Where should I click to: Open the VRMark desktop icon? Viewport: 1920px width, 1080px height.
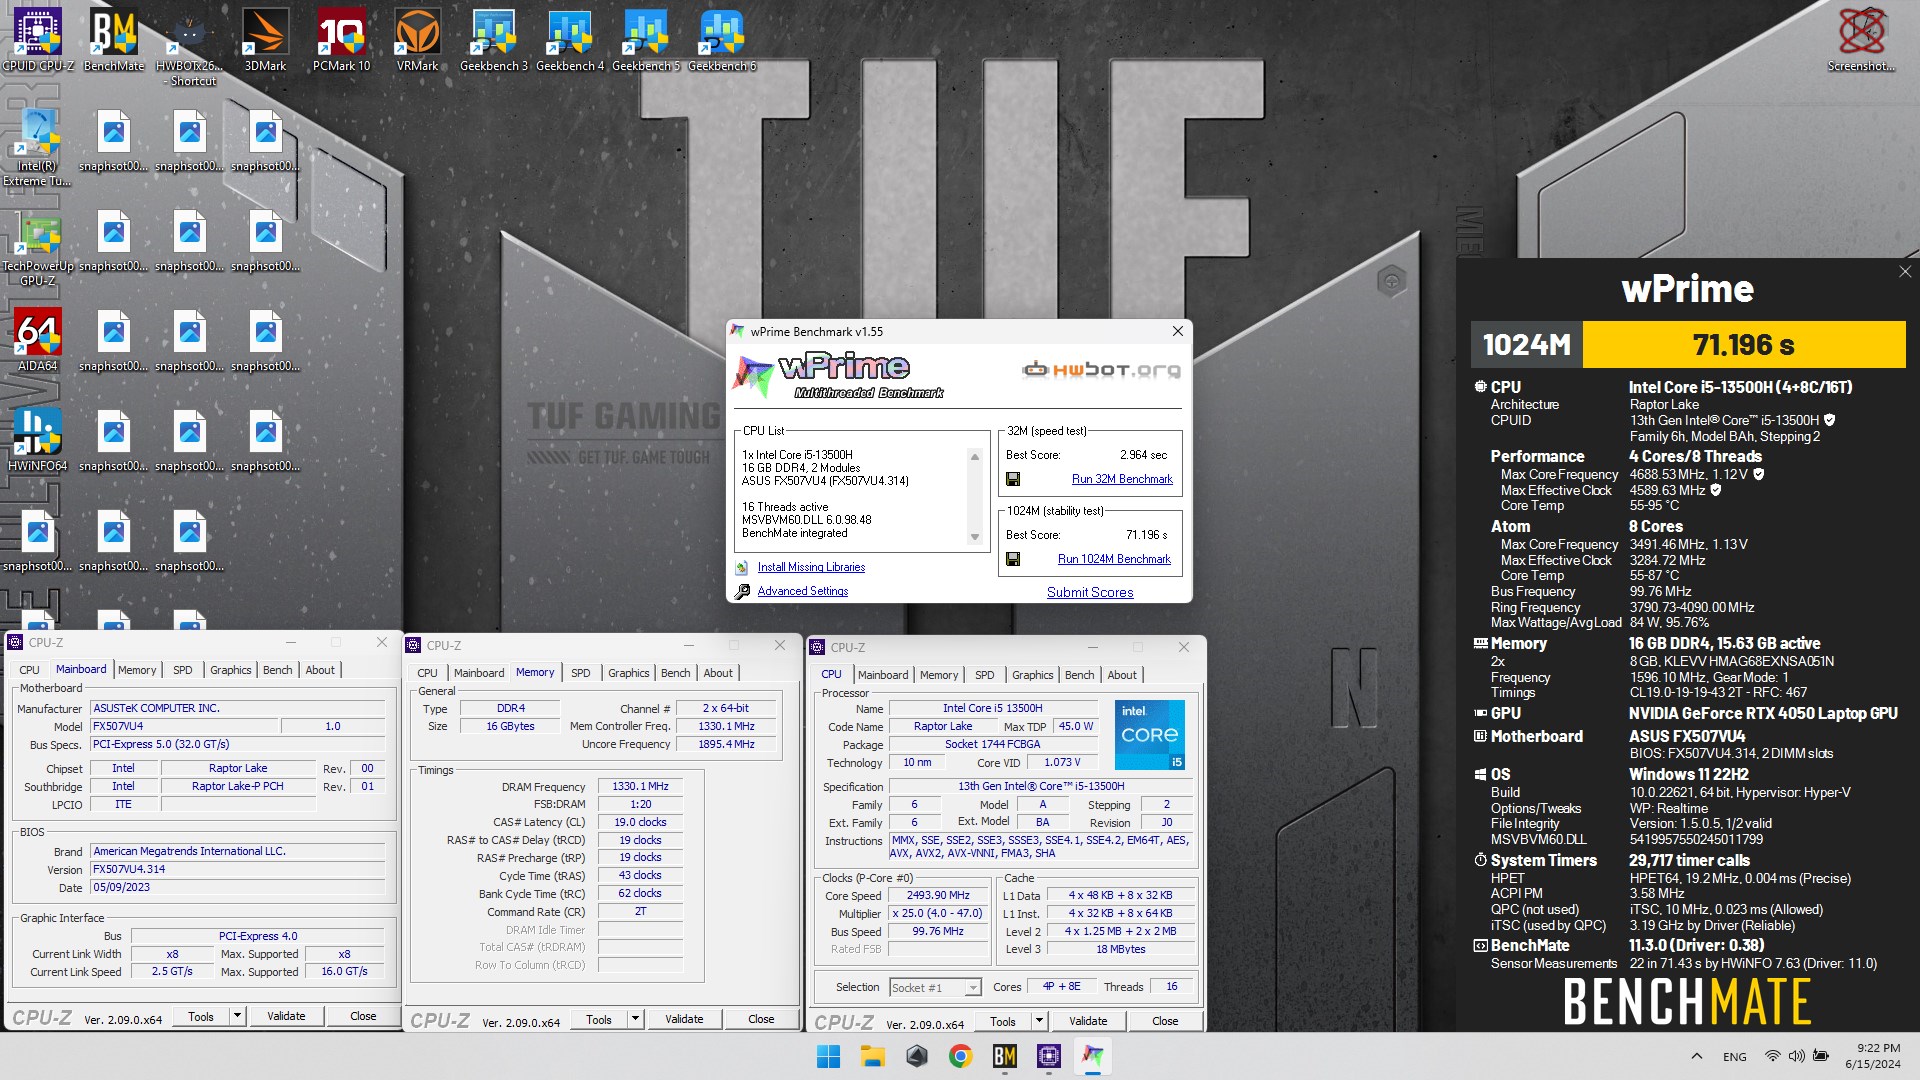point(418,40)
